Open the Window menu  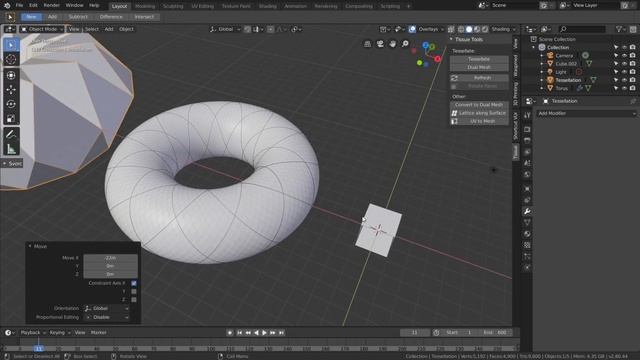(x=74, y=5)
